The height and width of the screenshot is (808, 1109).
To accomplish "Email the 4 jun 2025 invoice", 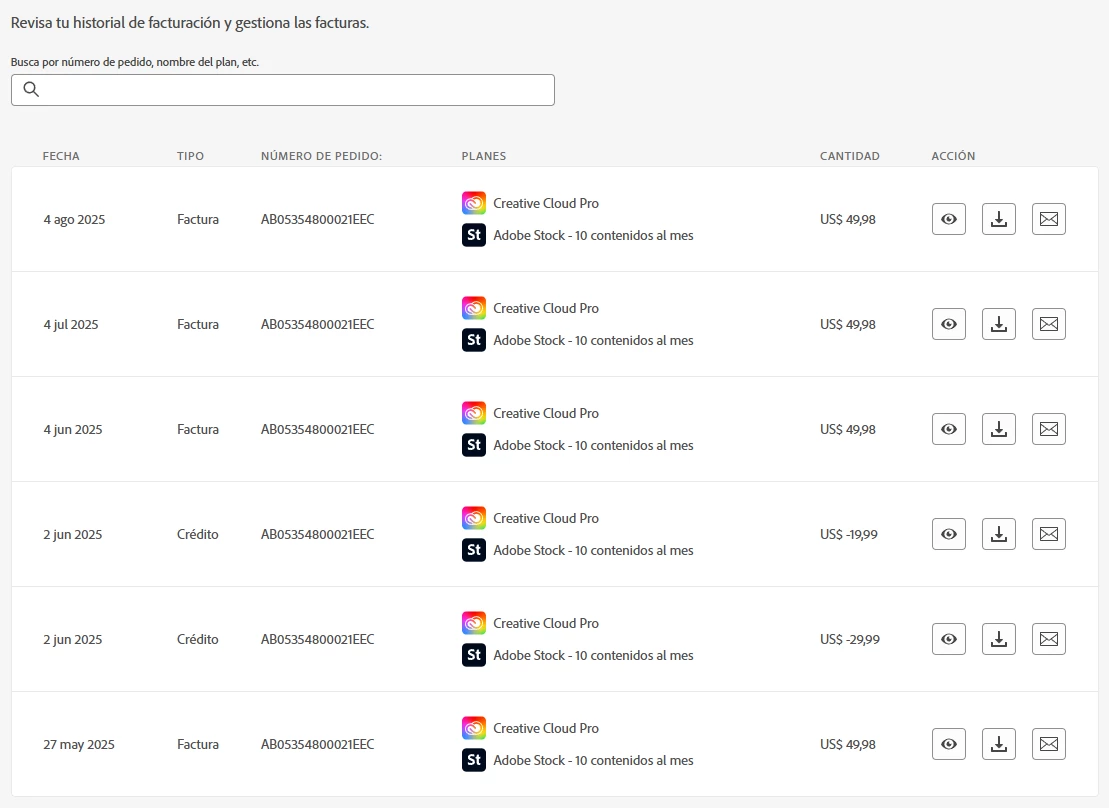I will (1049, 429).
